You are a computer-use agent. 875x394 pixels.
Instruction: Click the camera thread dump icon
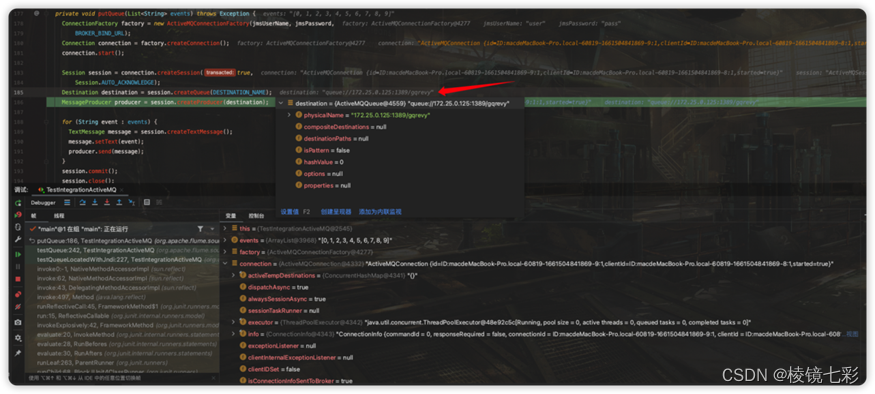point(18,323)
